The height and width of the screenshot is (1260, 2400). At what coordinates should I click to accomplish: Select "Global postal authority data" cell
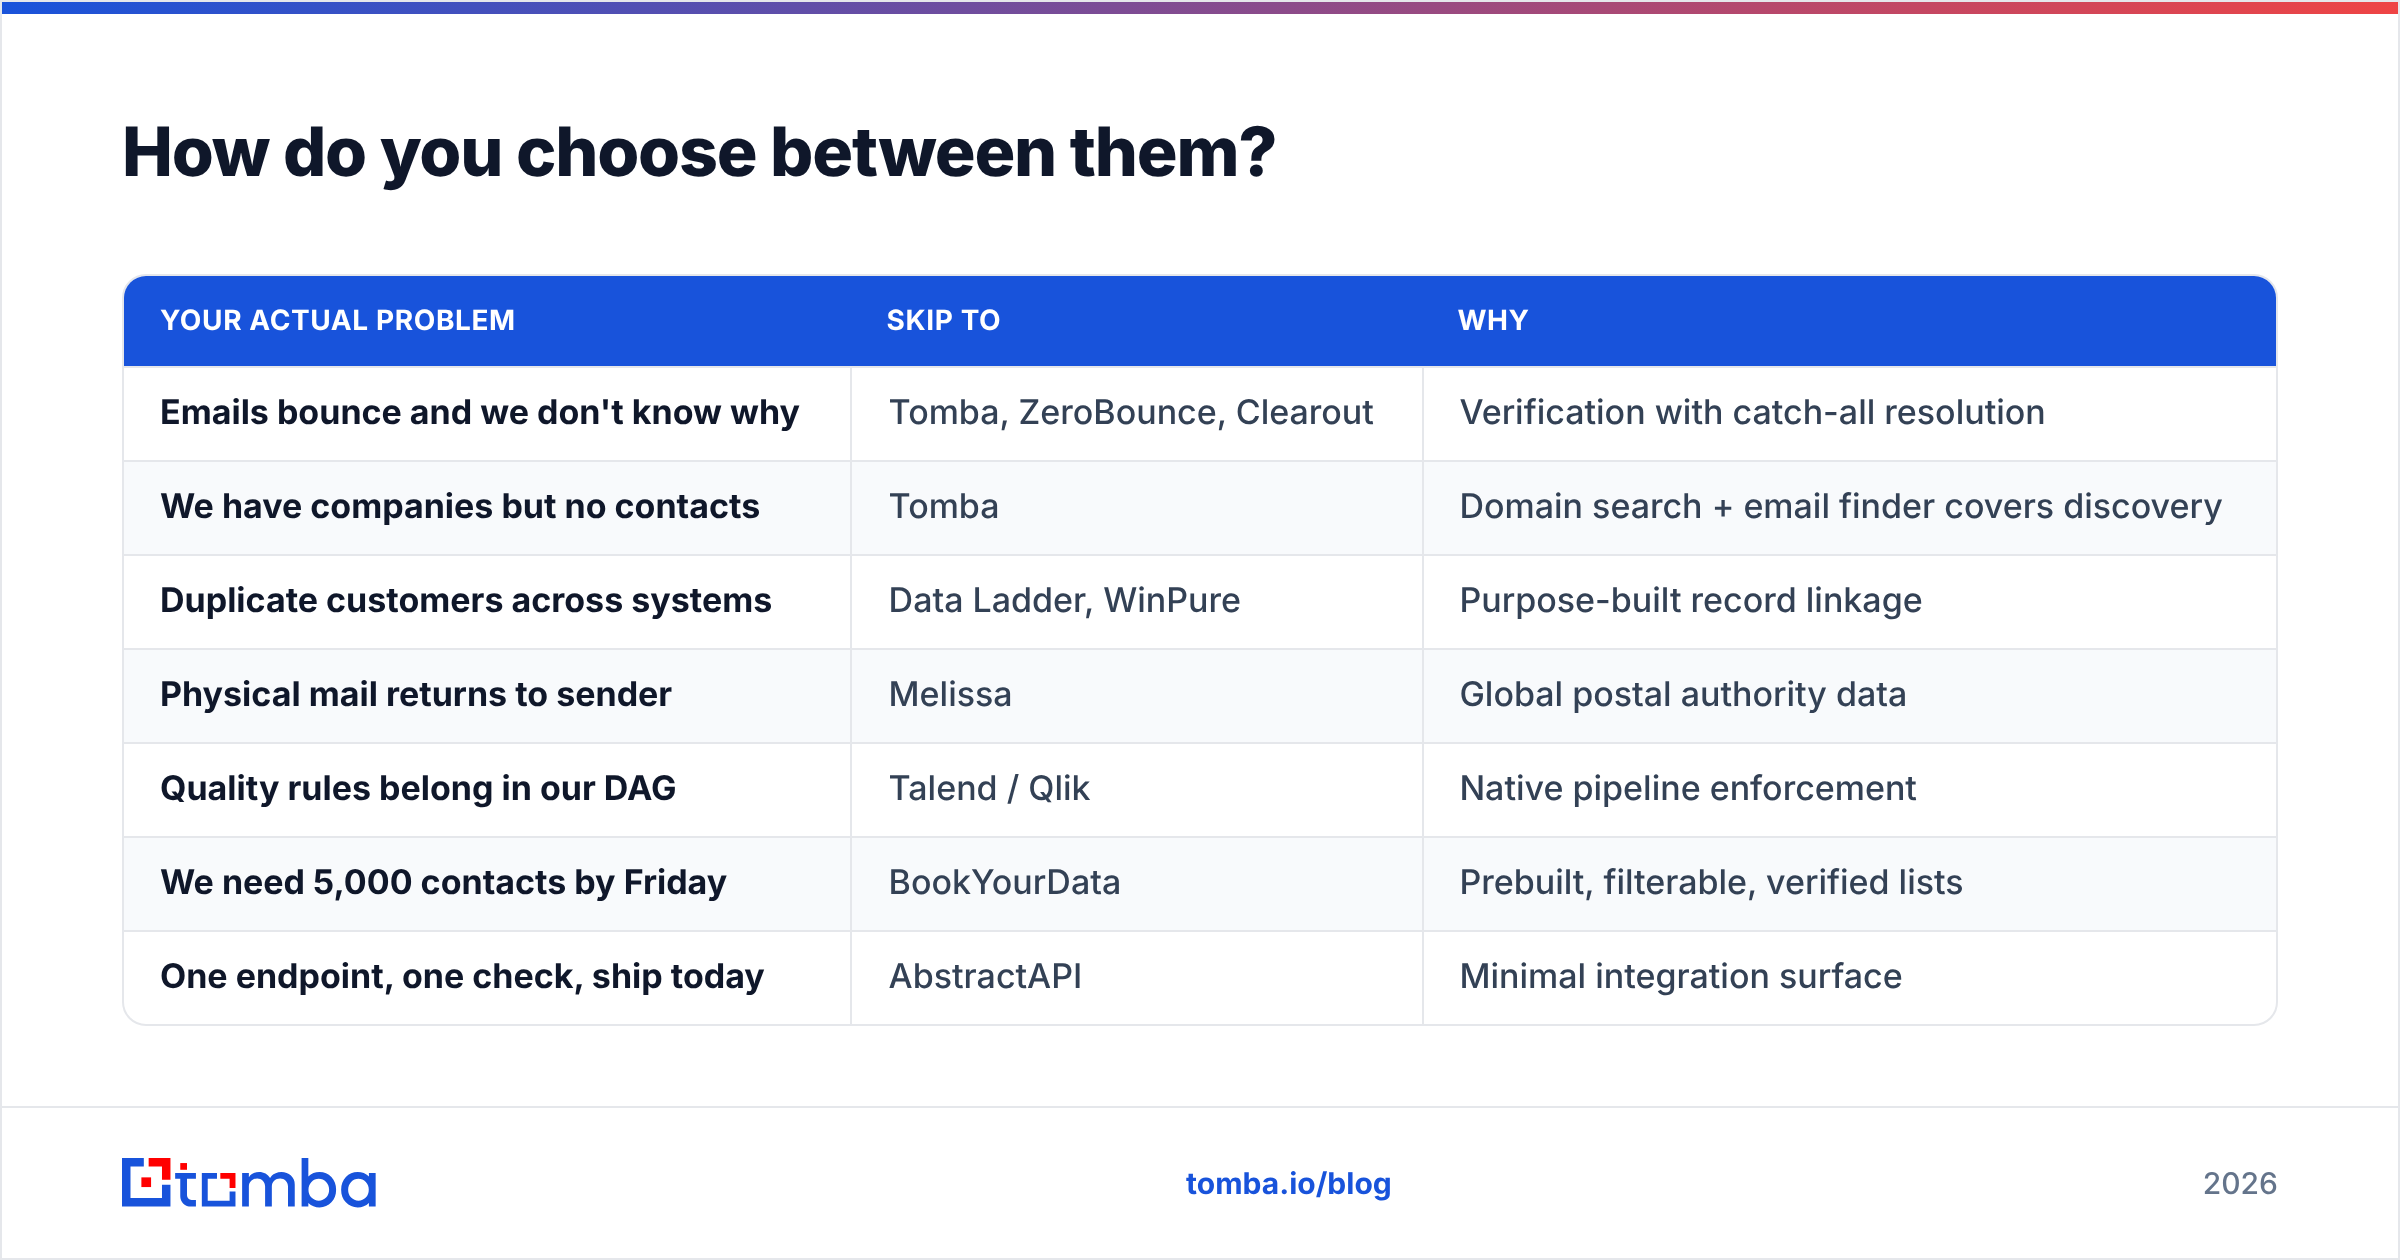1850,696
